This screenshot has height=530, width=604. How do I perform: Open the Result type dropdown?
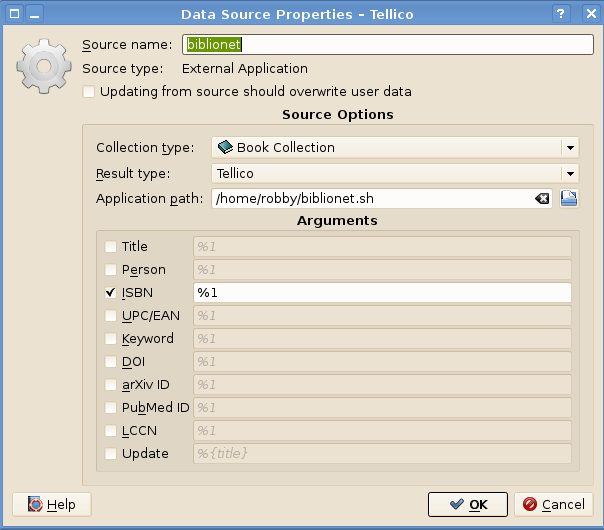coord(395,173)
